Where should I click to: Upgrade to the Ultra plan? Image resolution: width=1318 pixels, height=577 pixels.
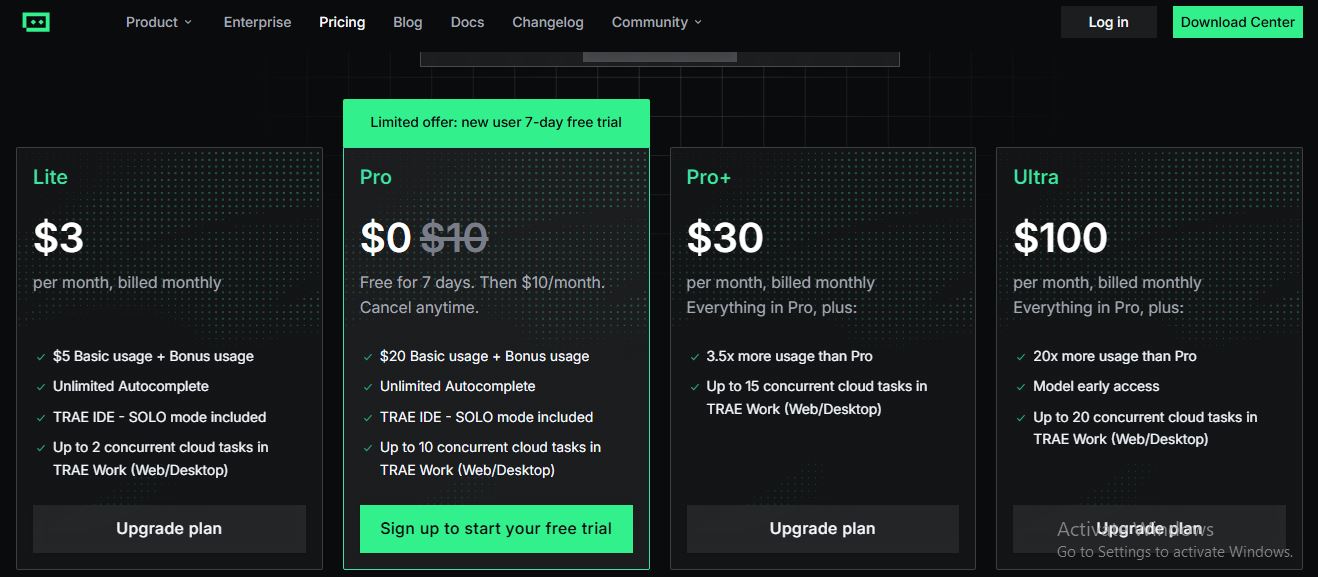point(1149,529)
